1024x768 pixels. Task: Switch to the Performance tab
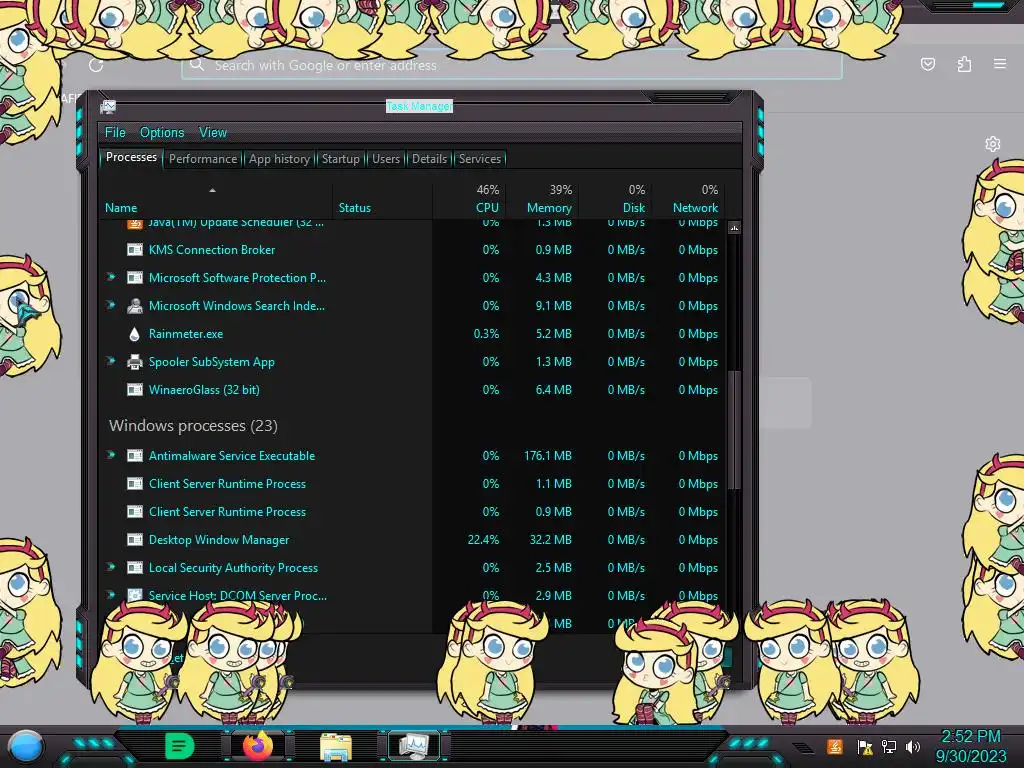[202, 159]
